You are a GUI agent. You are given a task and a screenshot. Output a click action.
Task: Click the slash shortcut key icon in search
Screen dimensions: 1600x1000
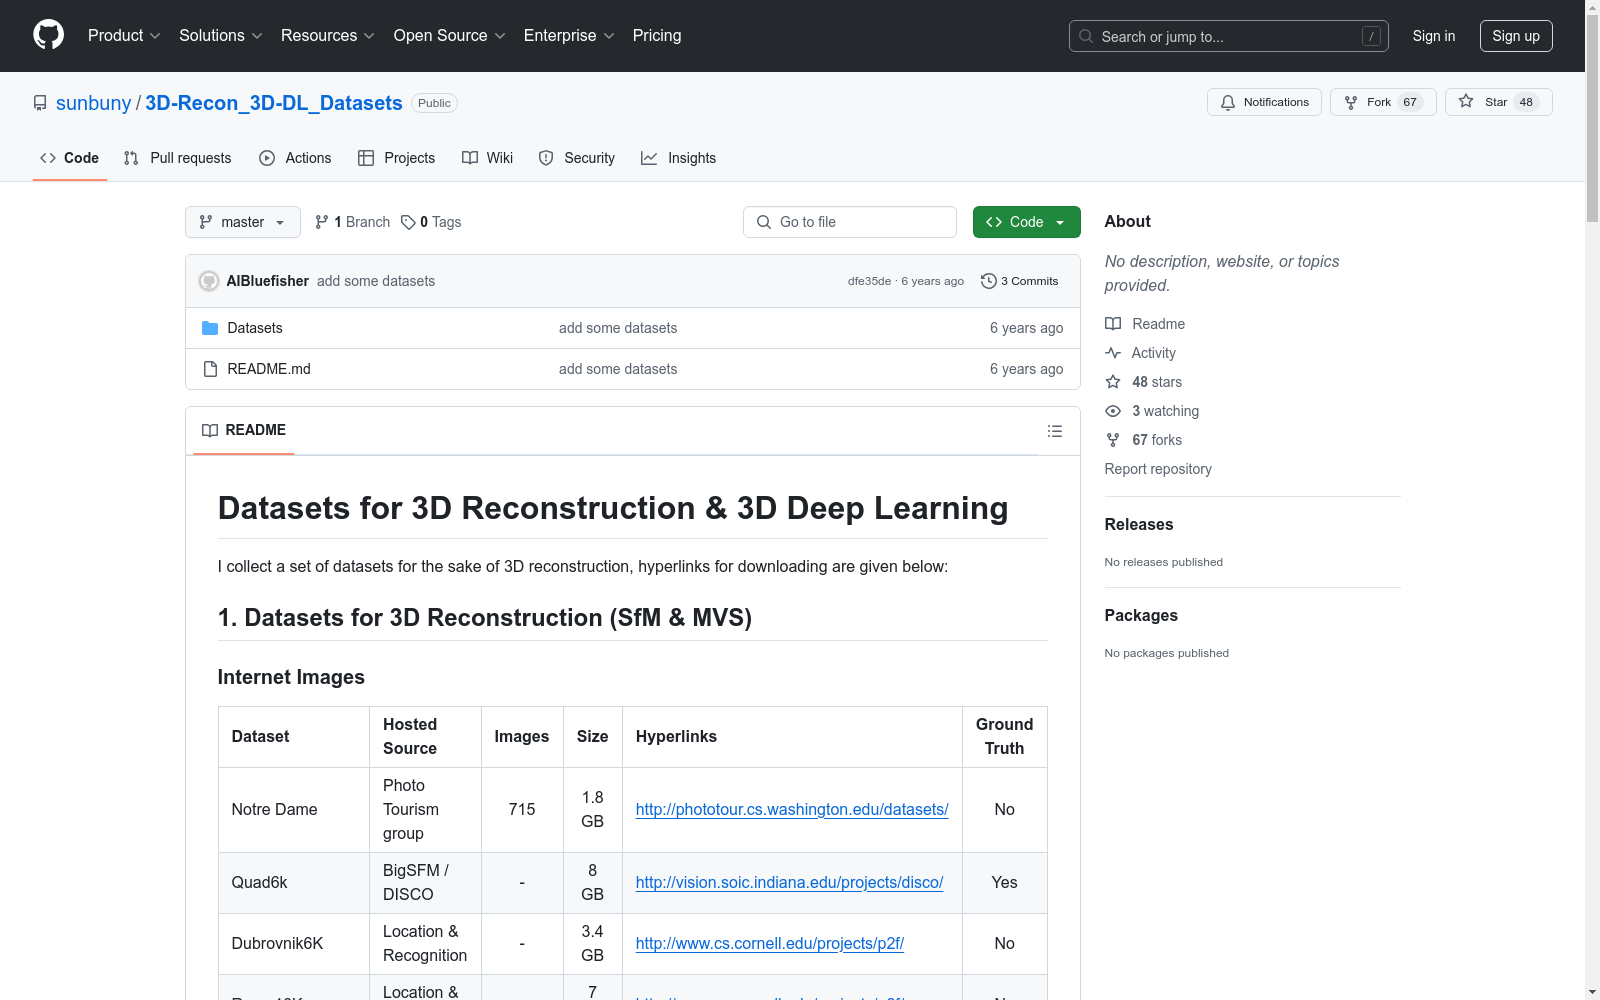pyautogui.click(x=1371, y=36)
